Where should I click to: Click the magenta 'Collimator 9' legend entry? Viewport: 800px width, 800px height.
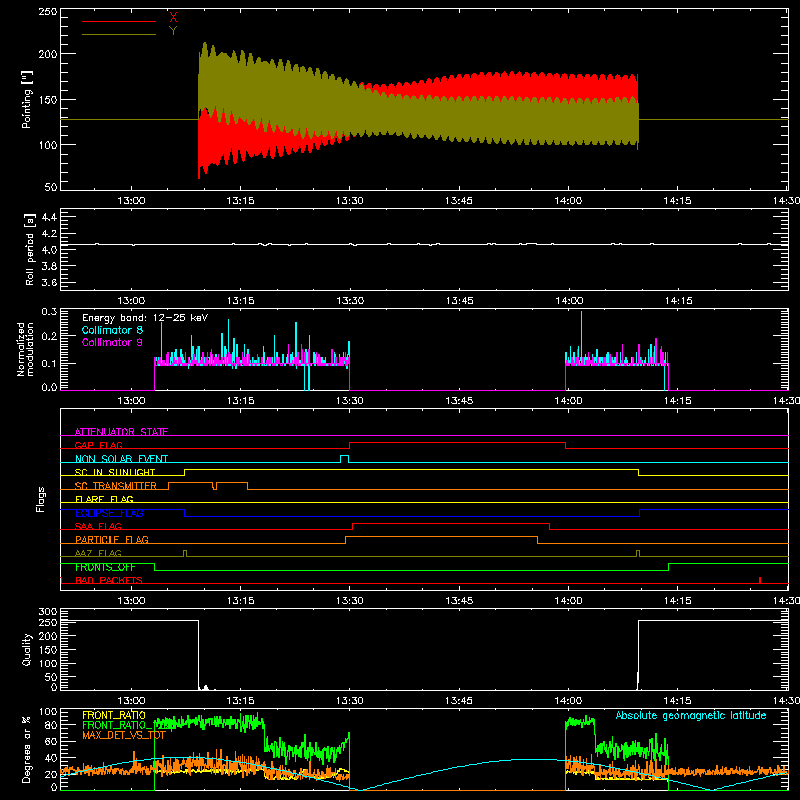(x=112, y=342)
